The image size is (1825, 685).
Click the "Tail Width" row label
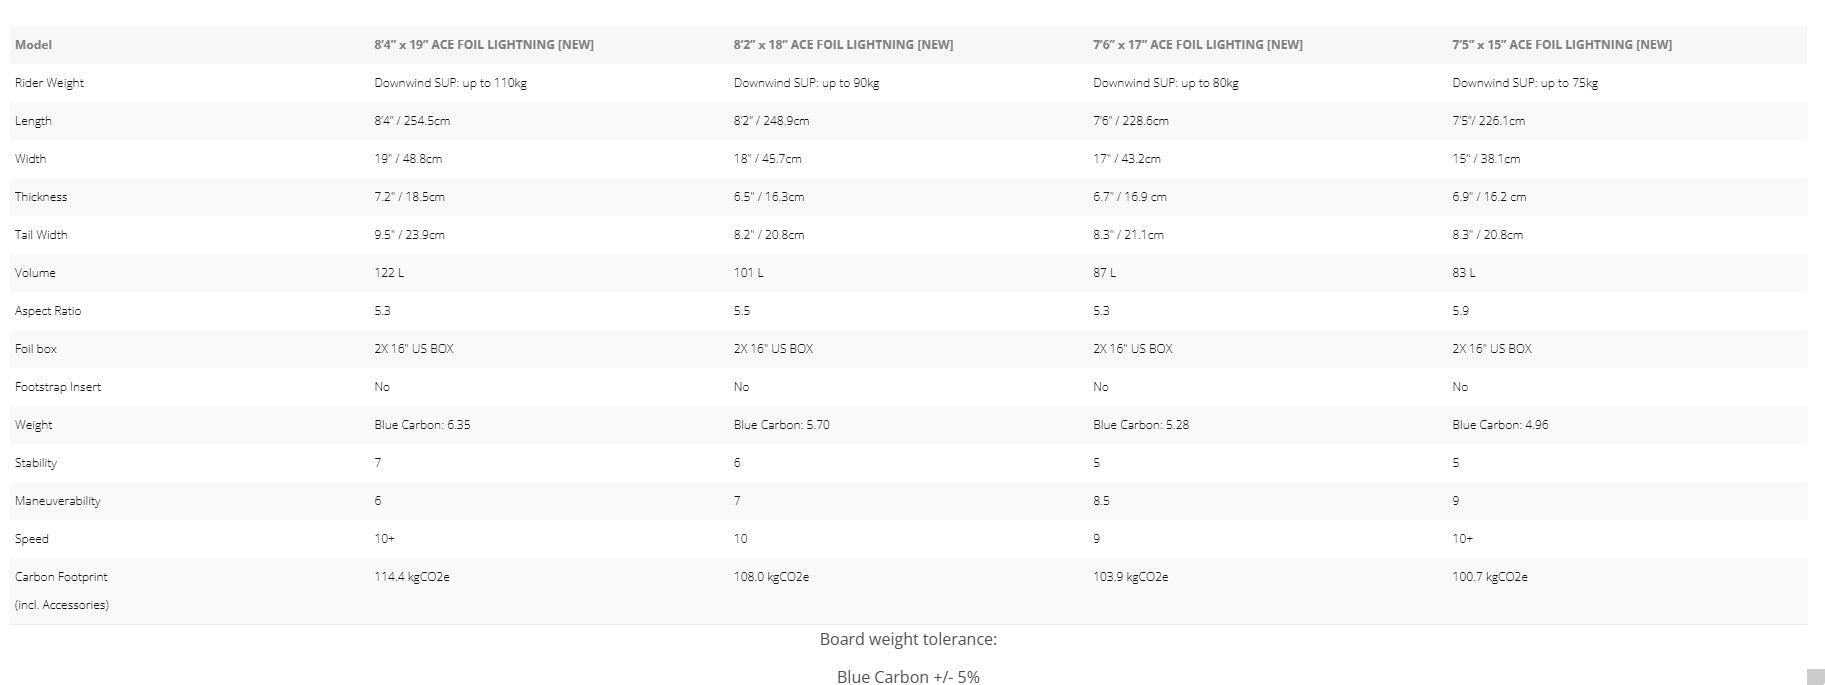41,235
